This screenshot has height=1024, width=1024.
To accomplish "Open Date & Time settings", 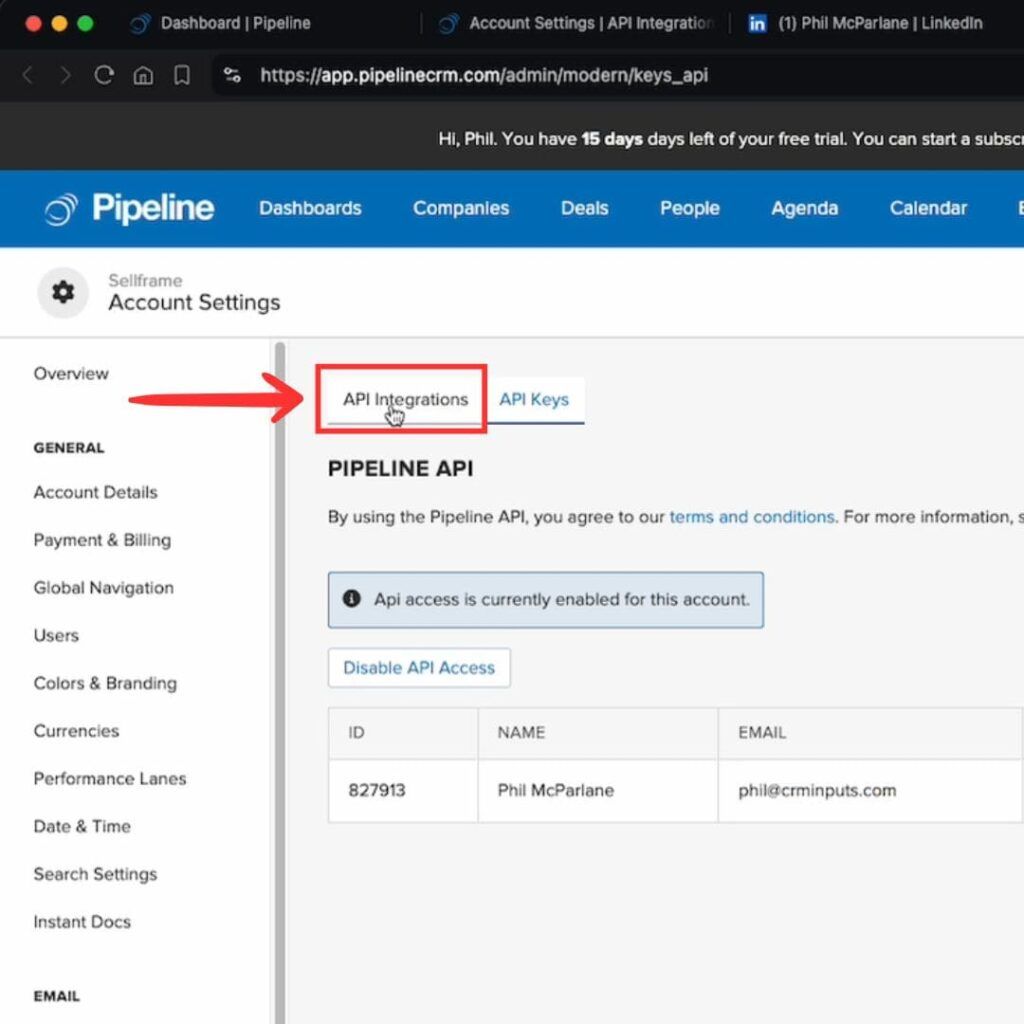I will [82, 826].
